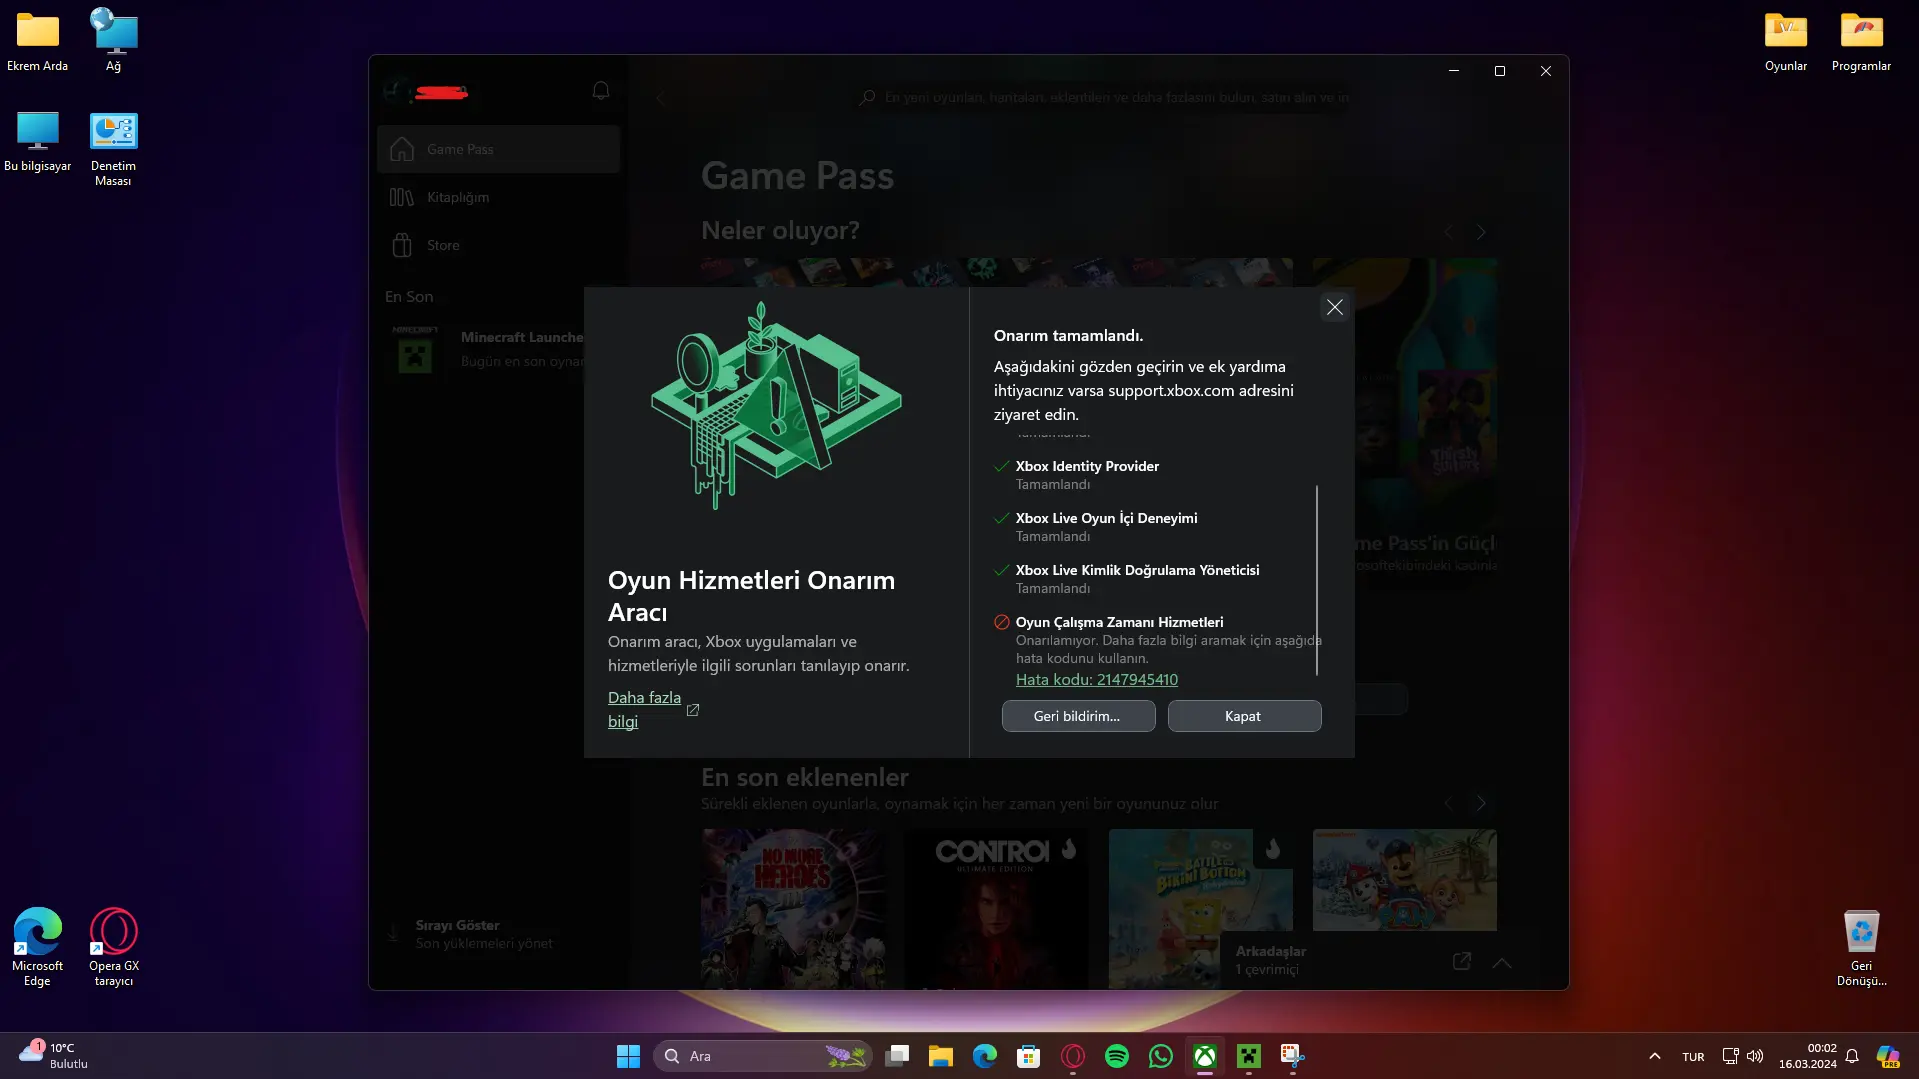1919x1079 pixels.
Task: Open WhatsApp from the taskbar
Action: [x=1161, y=1056]
